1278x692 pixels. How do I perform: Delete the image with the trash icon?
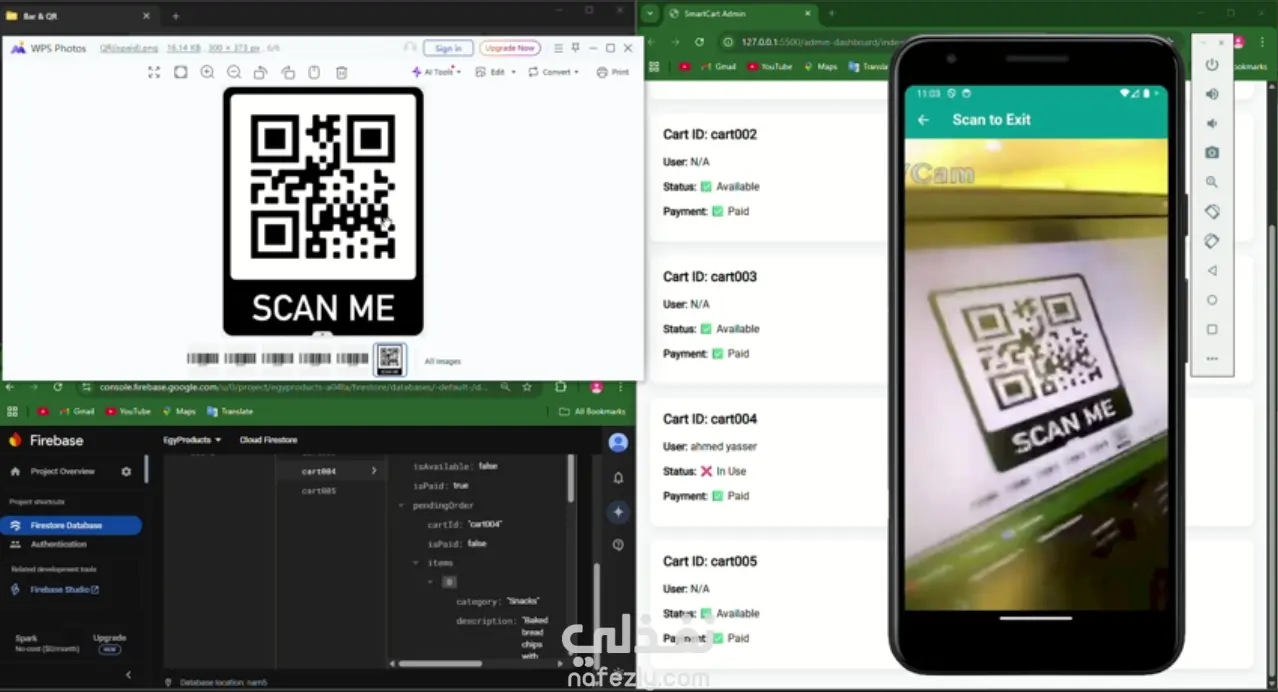[341, 72]
